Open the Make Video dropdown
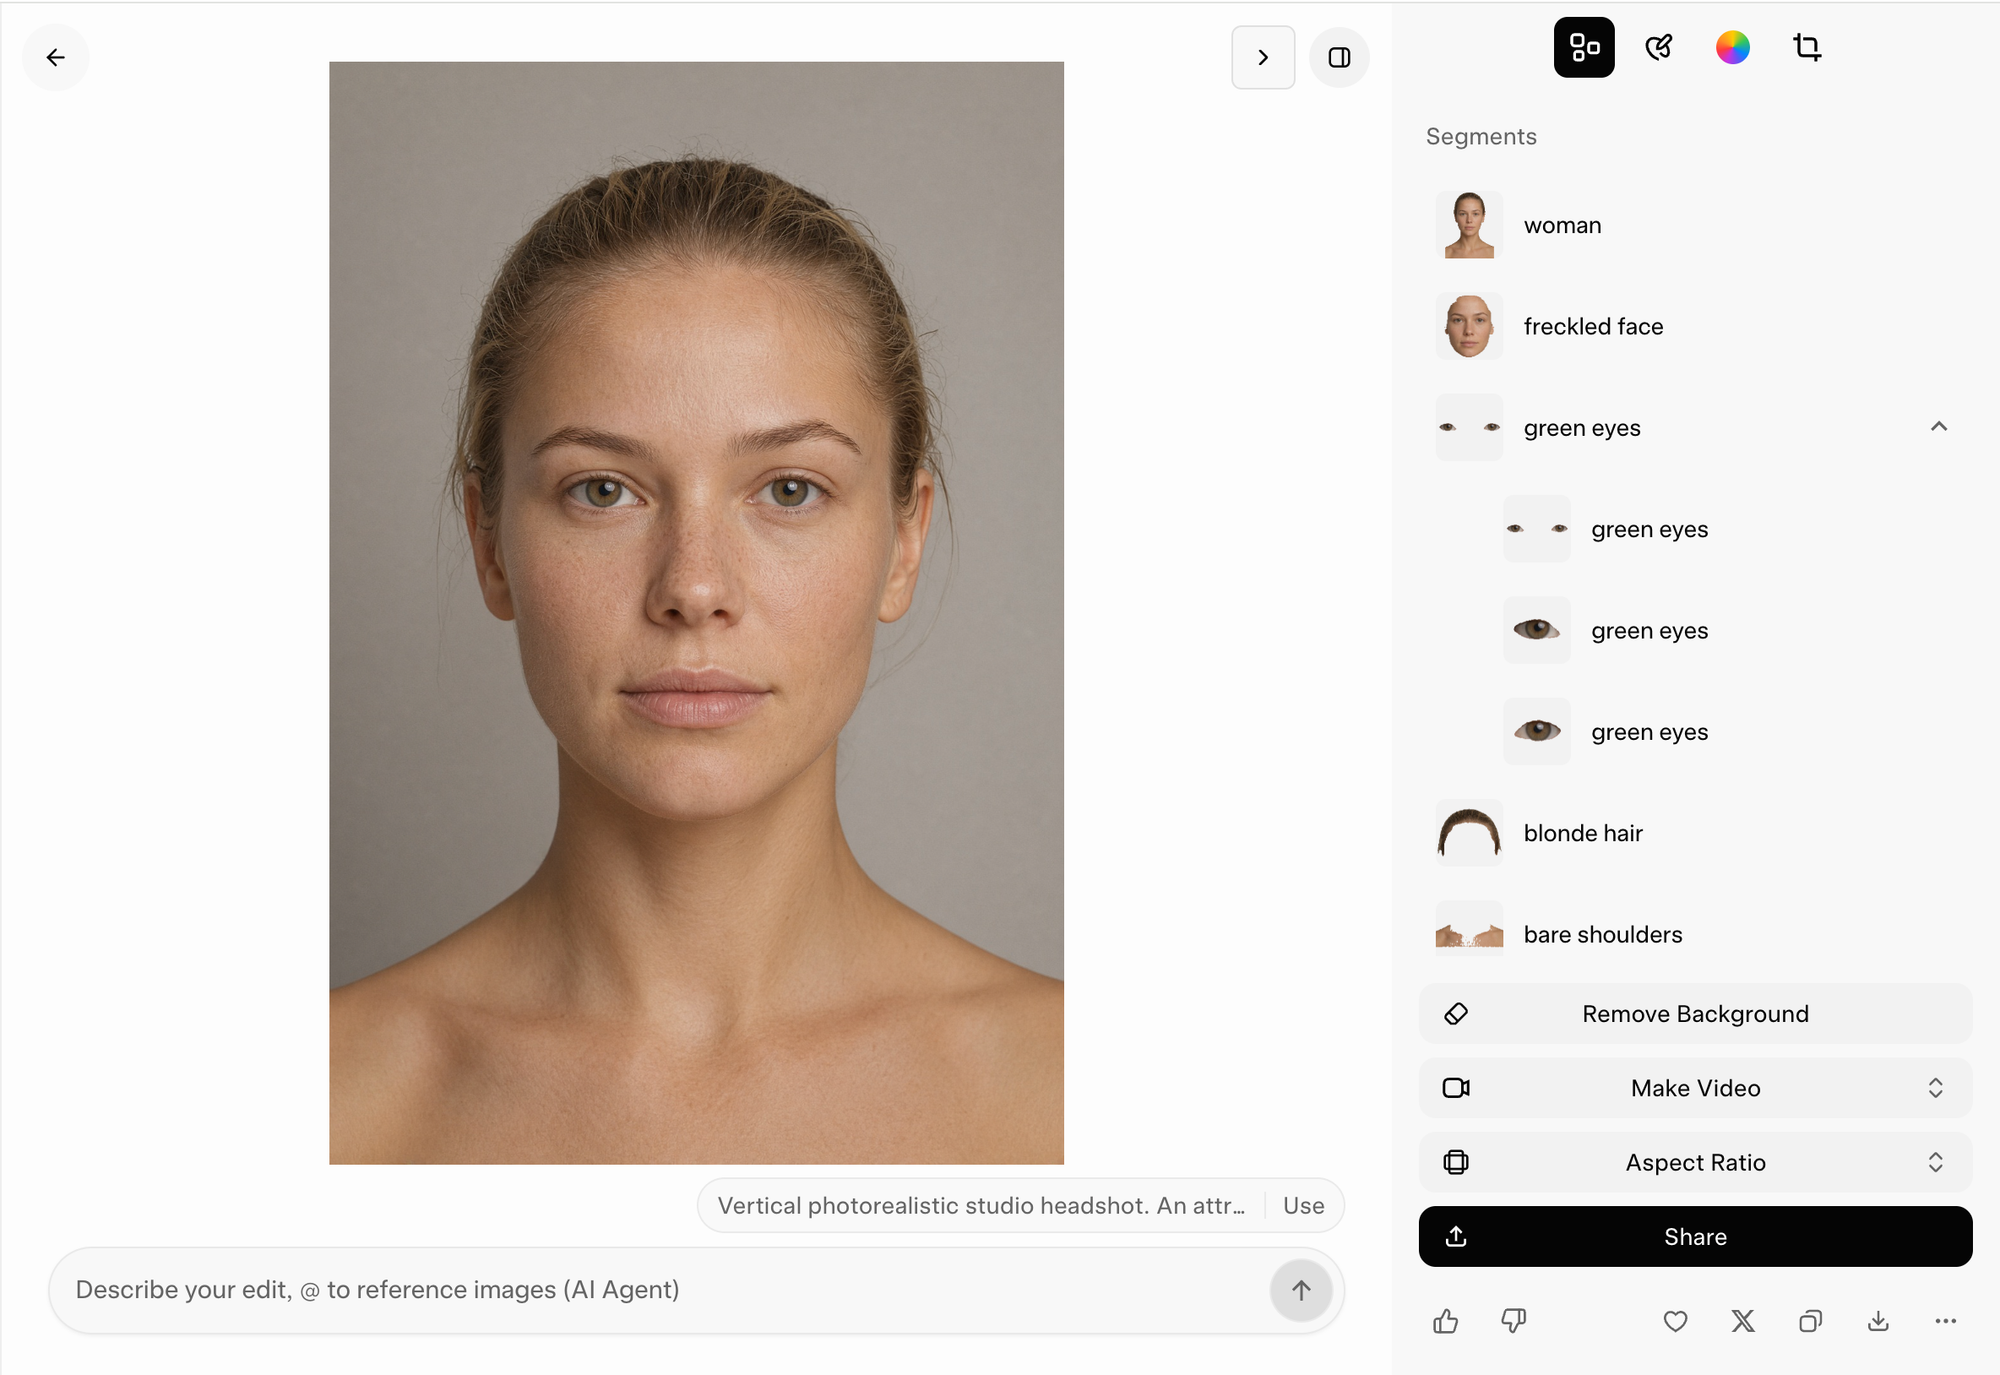Image resolution: width=2000 pixels, height=1375 pixels. pyautogui.click(x=1695, y=1088)
